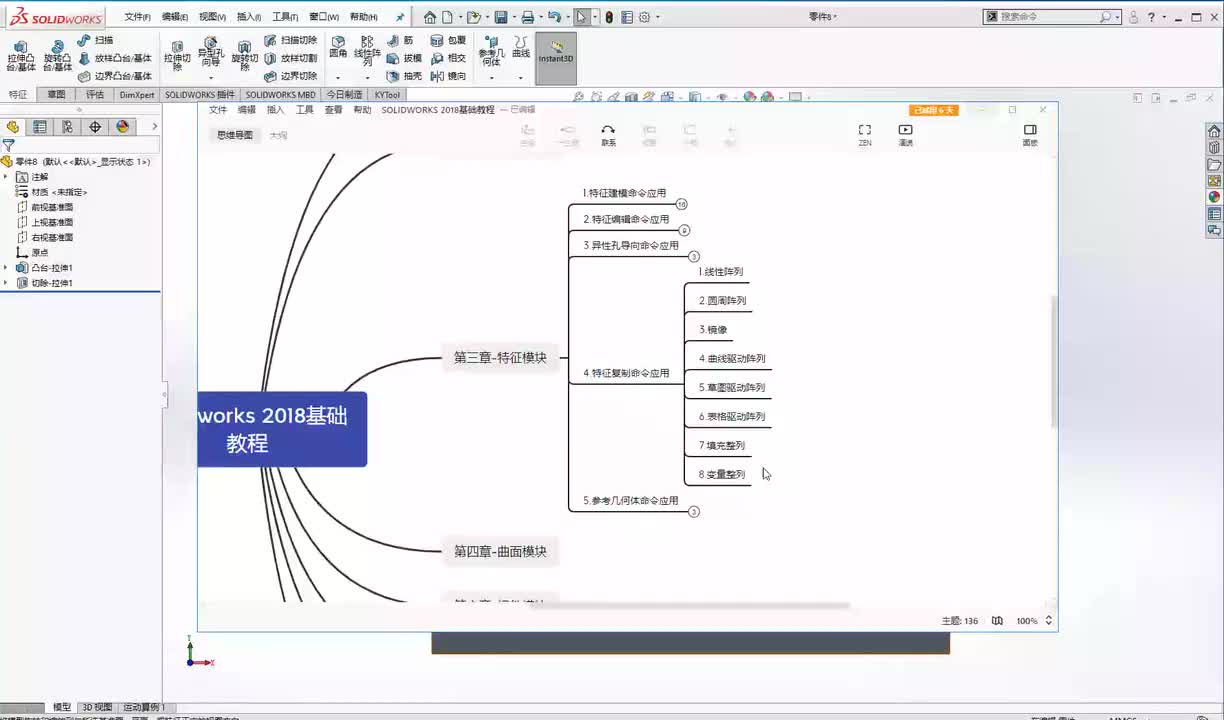Open the dropdown arrow under 圆角

pyautogui.click(x=338, y=78)
